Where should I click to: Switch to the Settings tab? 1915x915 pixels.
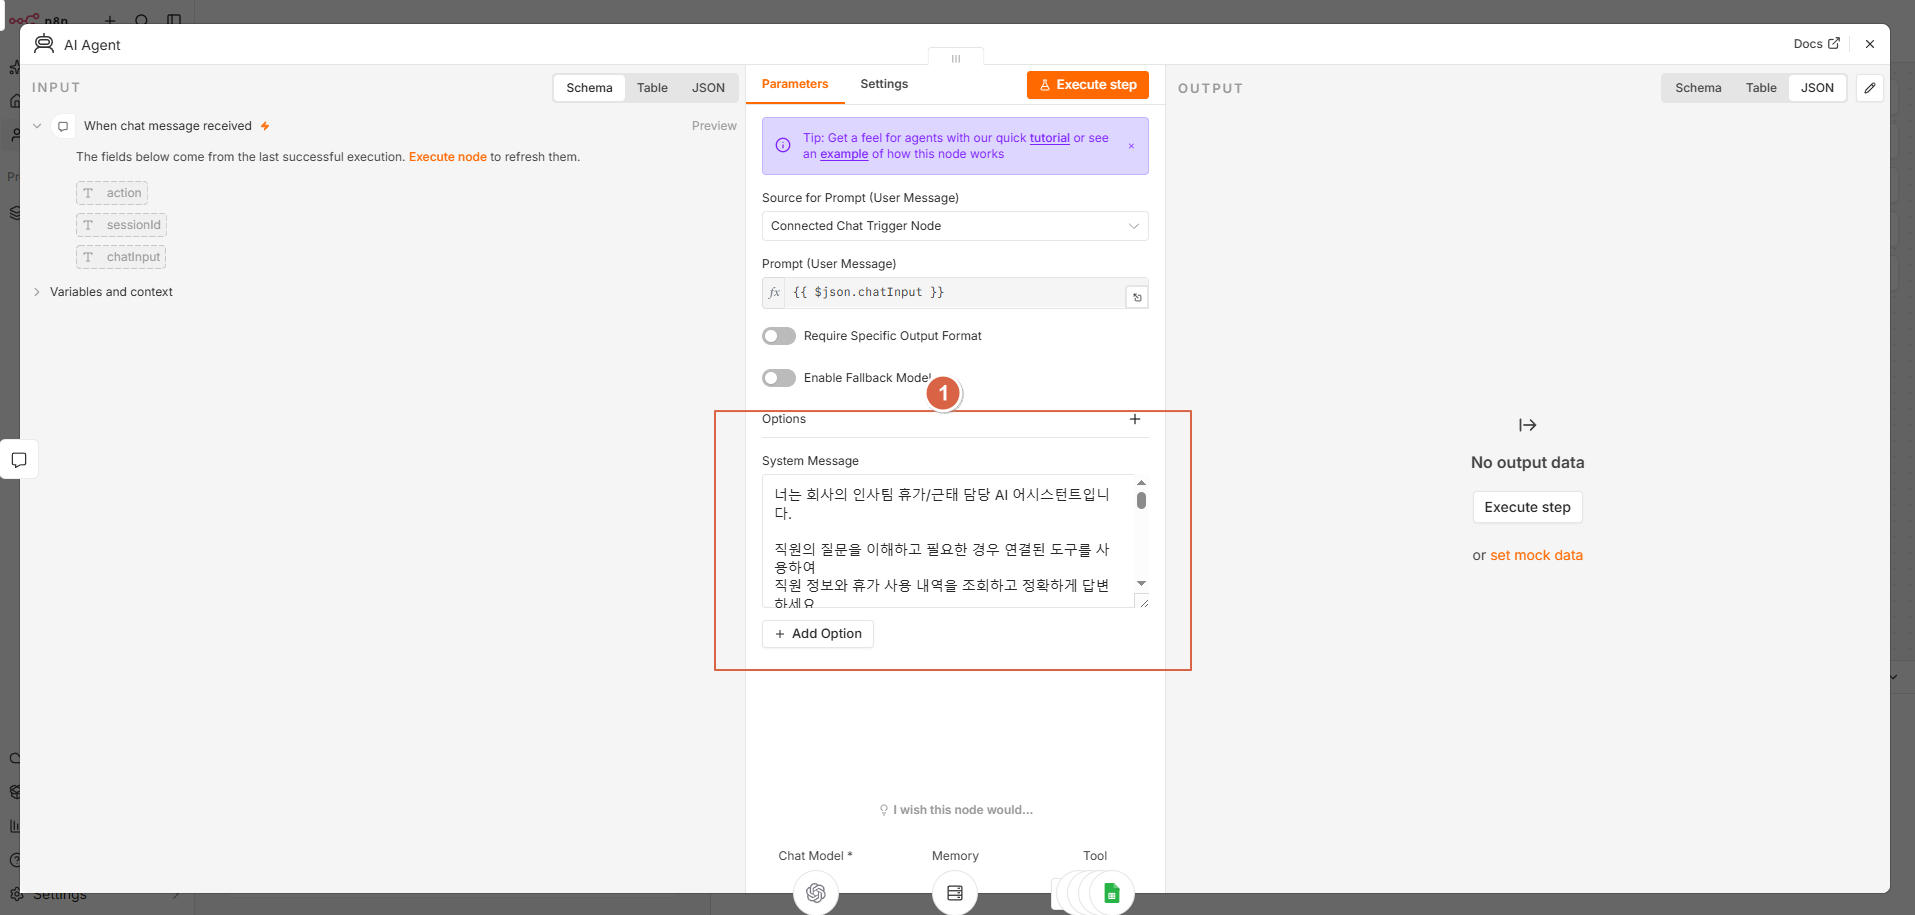point(884,84)
